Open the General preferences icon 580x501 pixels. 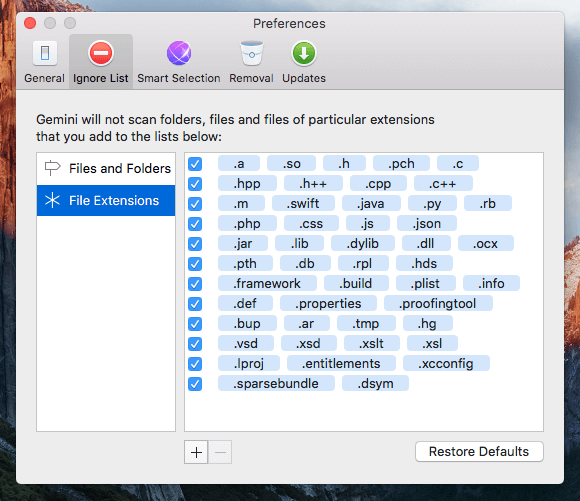coord(45,53)
